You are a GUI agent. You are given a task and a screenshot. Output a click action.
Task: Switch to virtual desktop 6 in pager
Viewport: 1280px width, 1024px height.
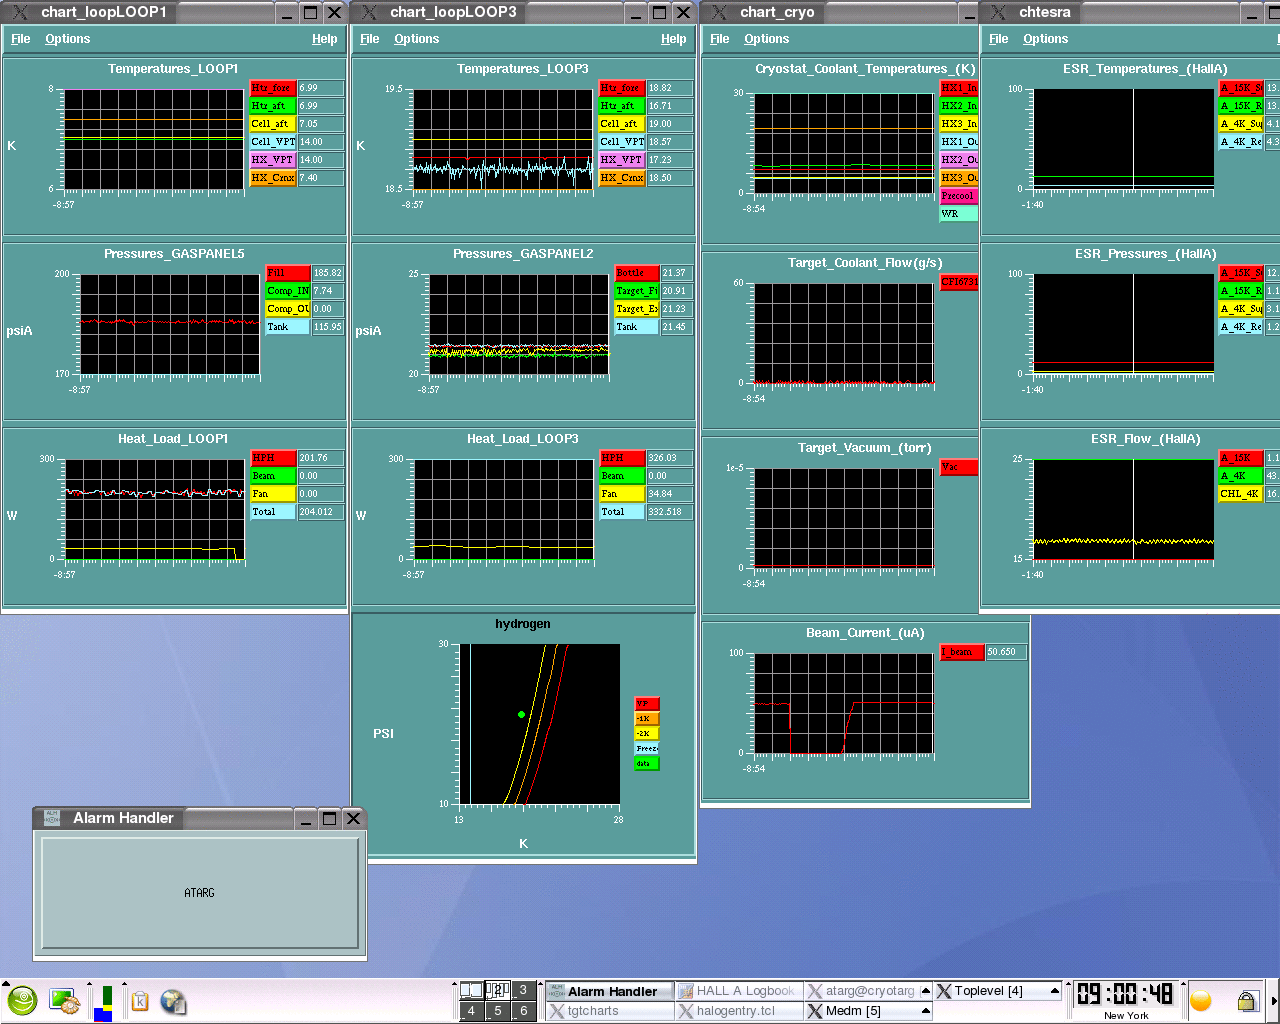522,1011
